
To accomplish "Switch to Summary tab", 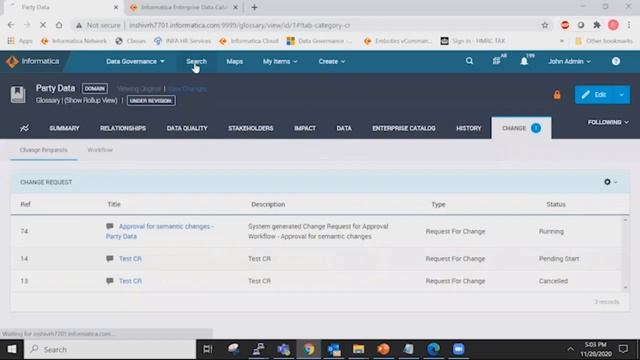I will pos(64,128).
